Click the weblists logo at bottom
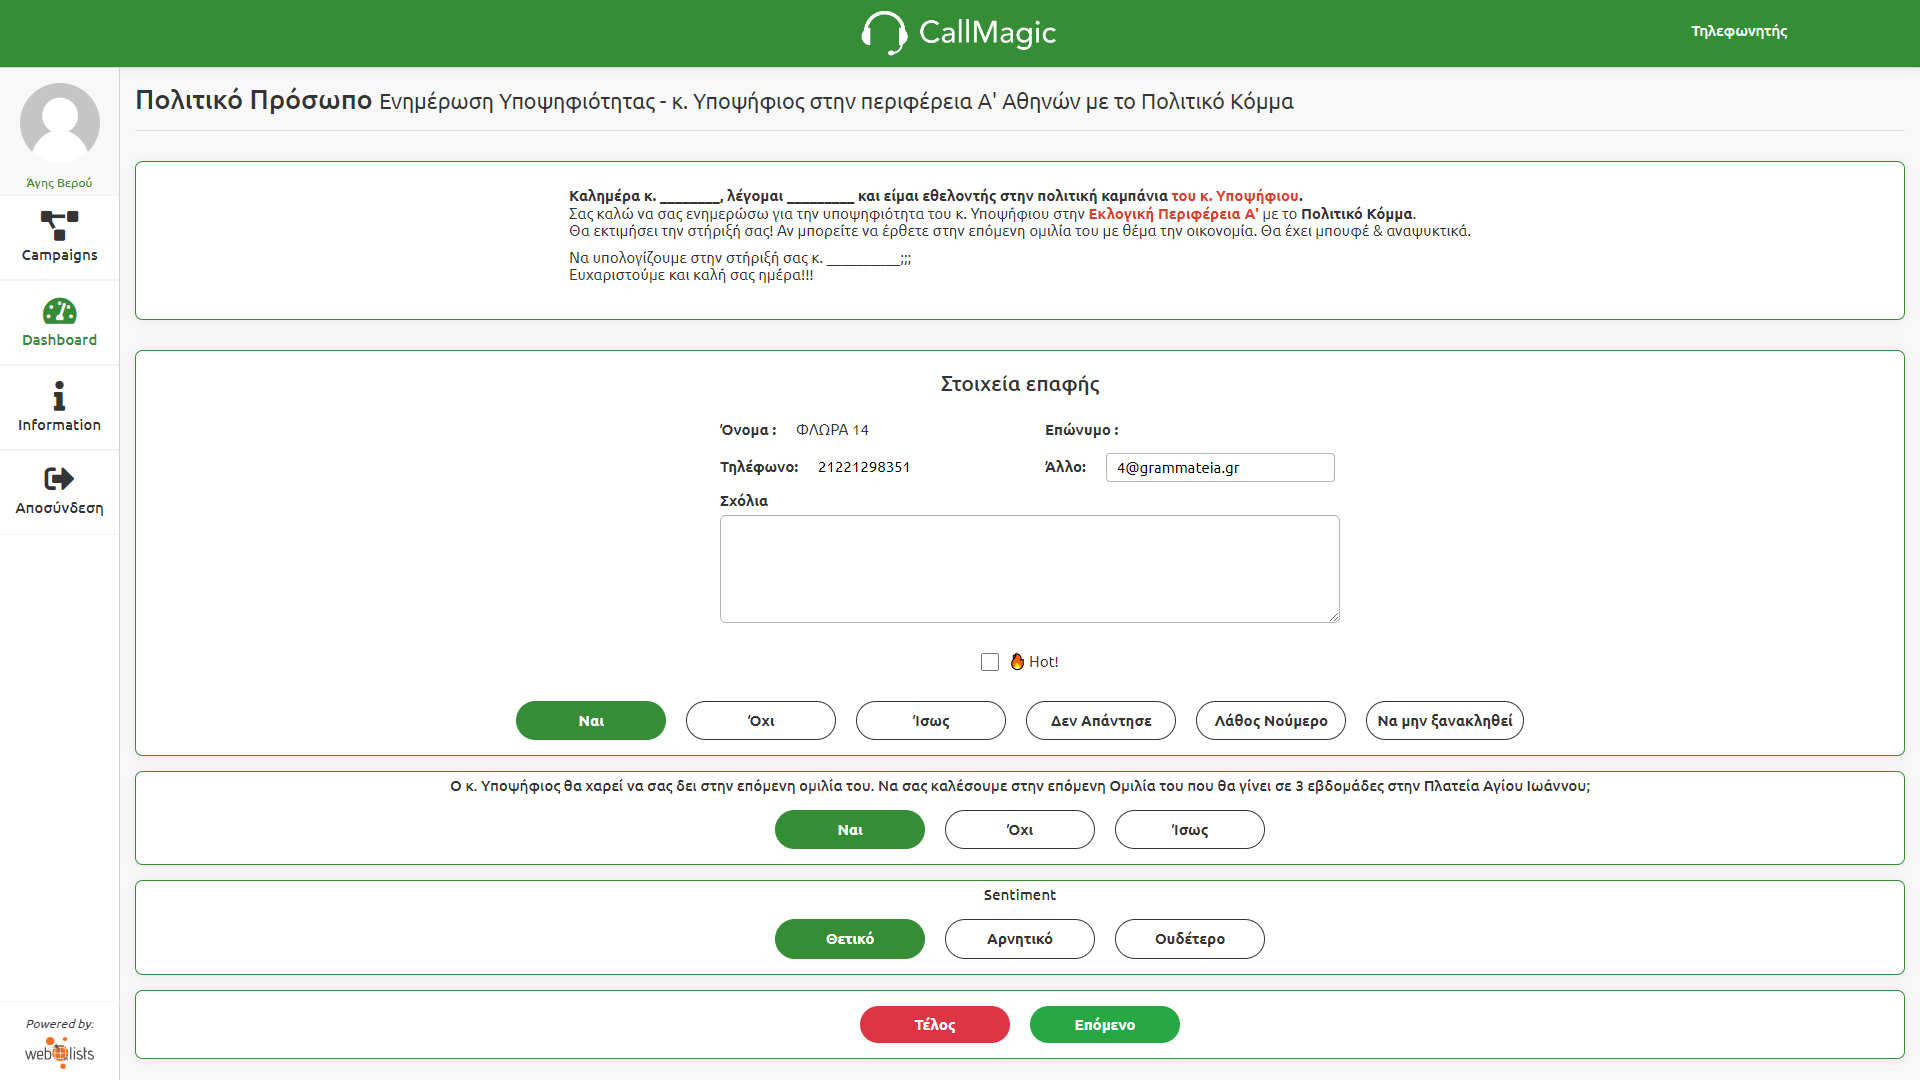This screenshot has width=1920, height=1080. pos(60,1053)
